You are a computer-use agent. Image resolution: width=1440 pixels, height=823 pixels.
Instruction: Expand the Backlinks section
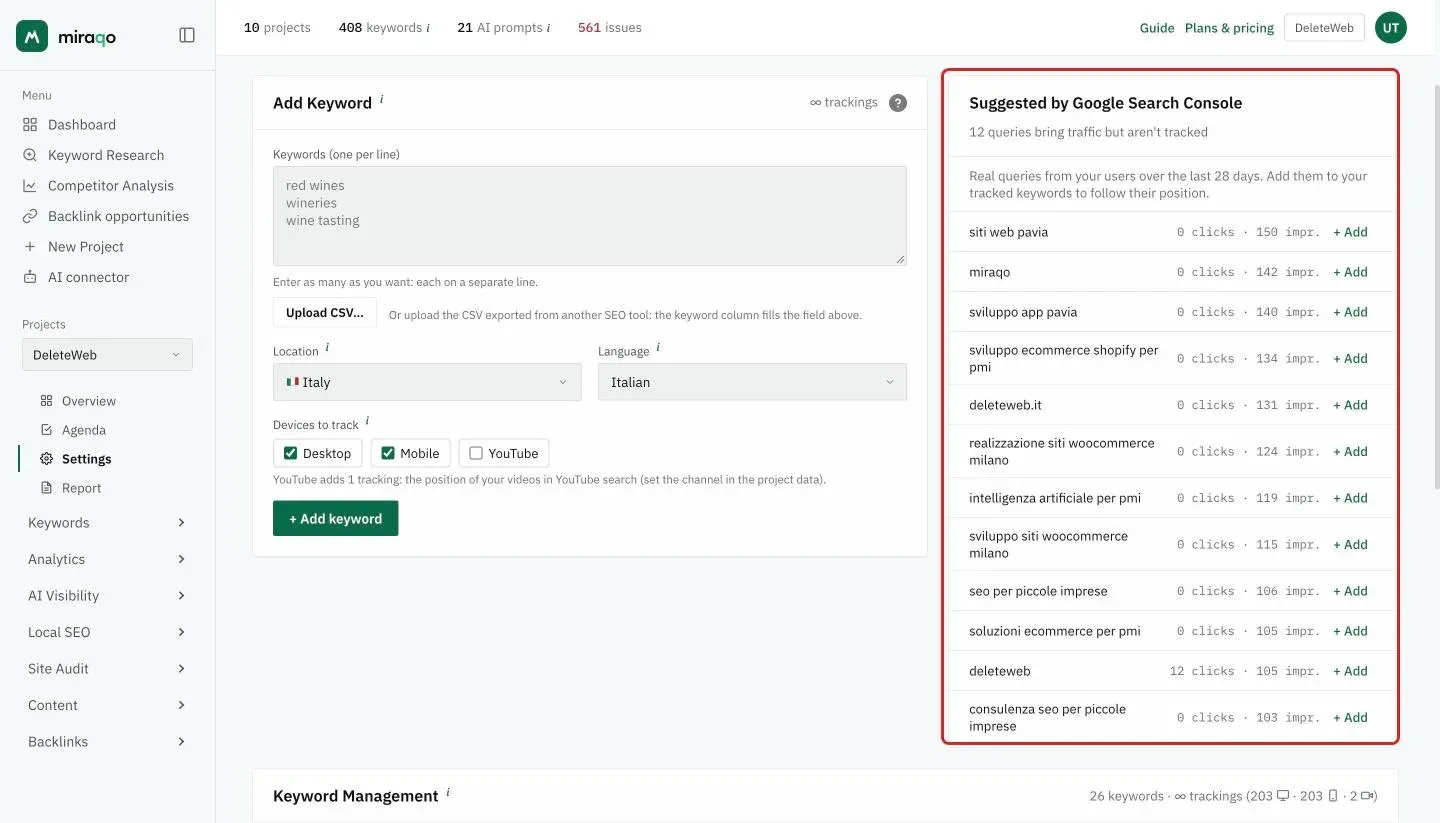107,742
